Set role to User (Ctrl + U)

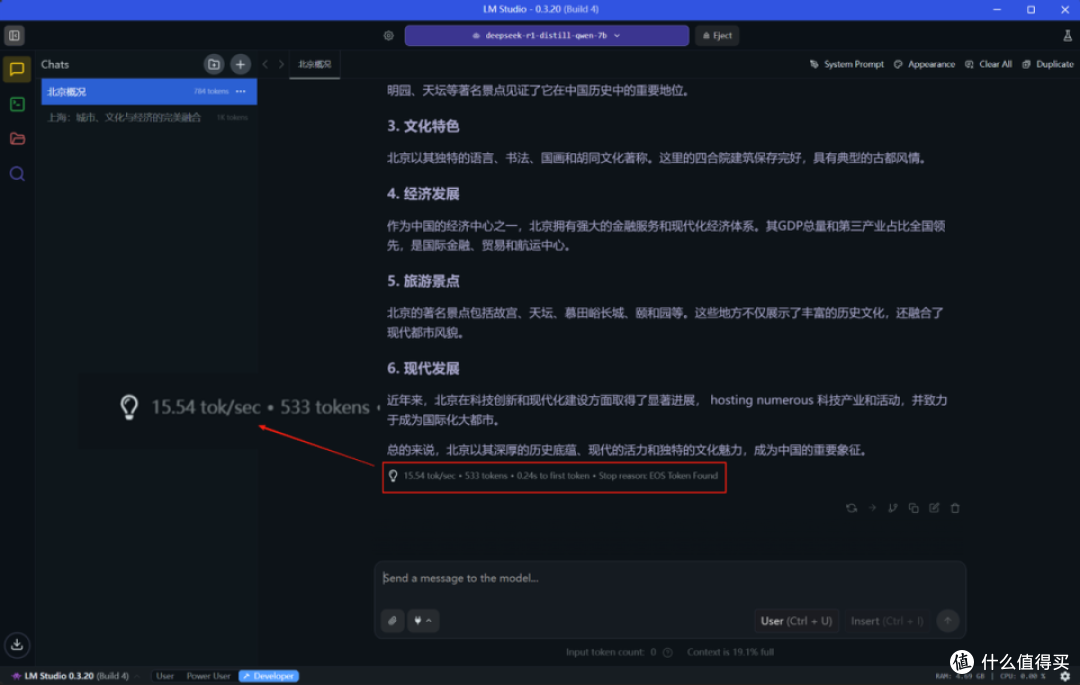[x=796, y=621]
